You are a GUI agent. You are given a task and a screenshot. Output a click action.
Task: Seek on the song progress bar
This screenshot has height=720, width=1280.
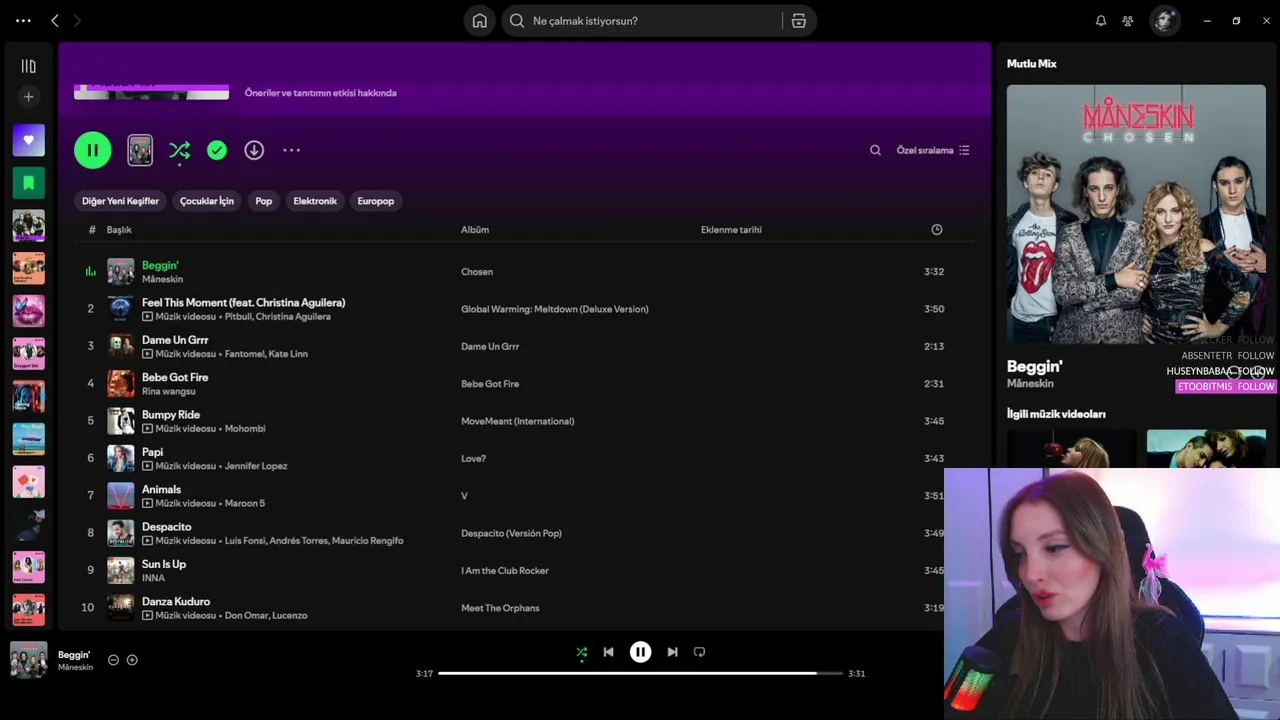point(640,673)
